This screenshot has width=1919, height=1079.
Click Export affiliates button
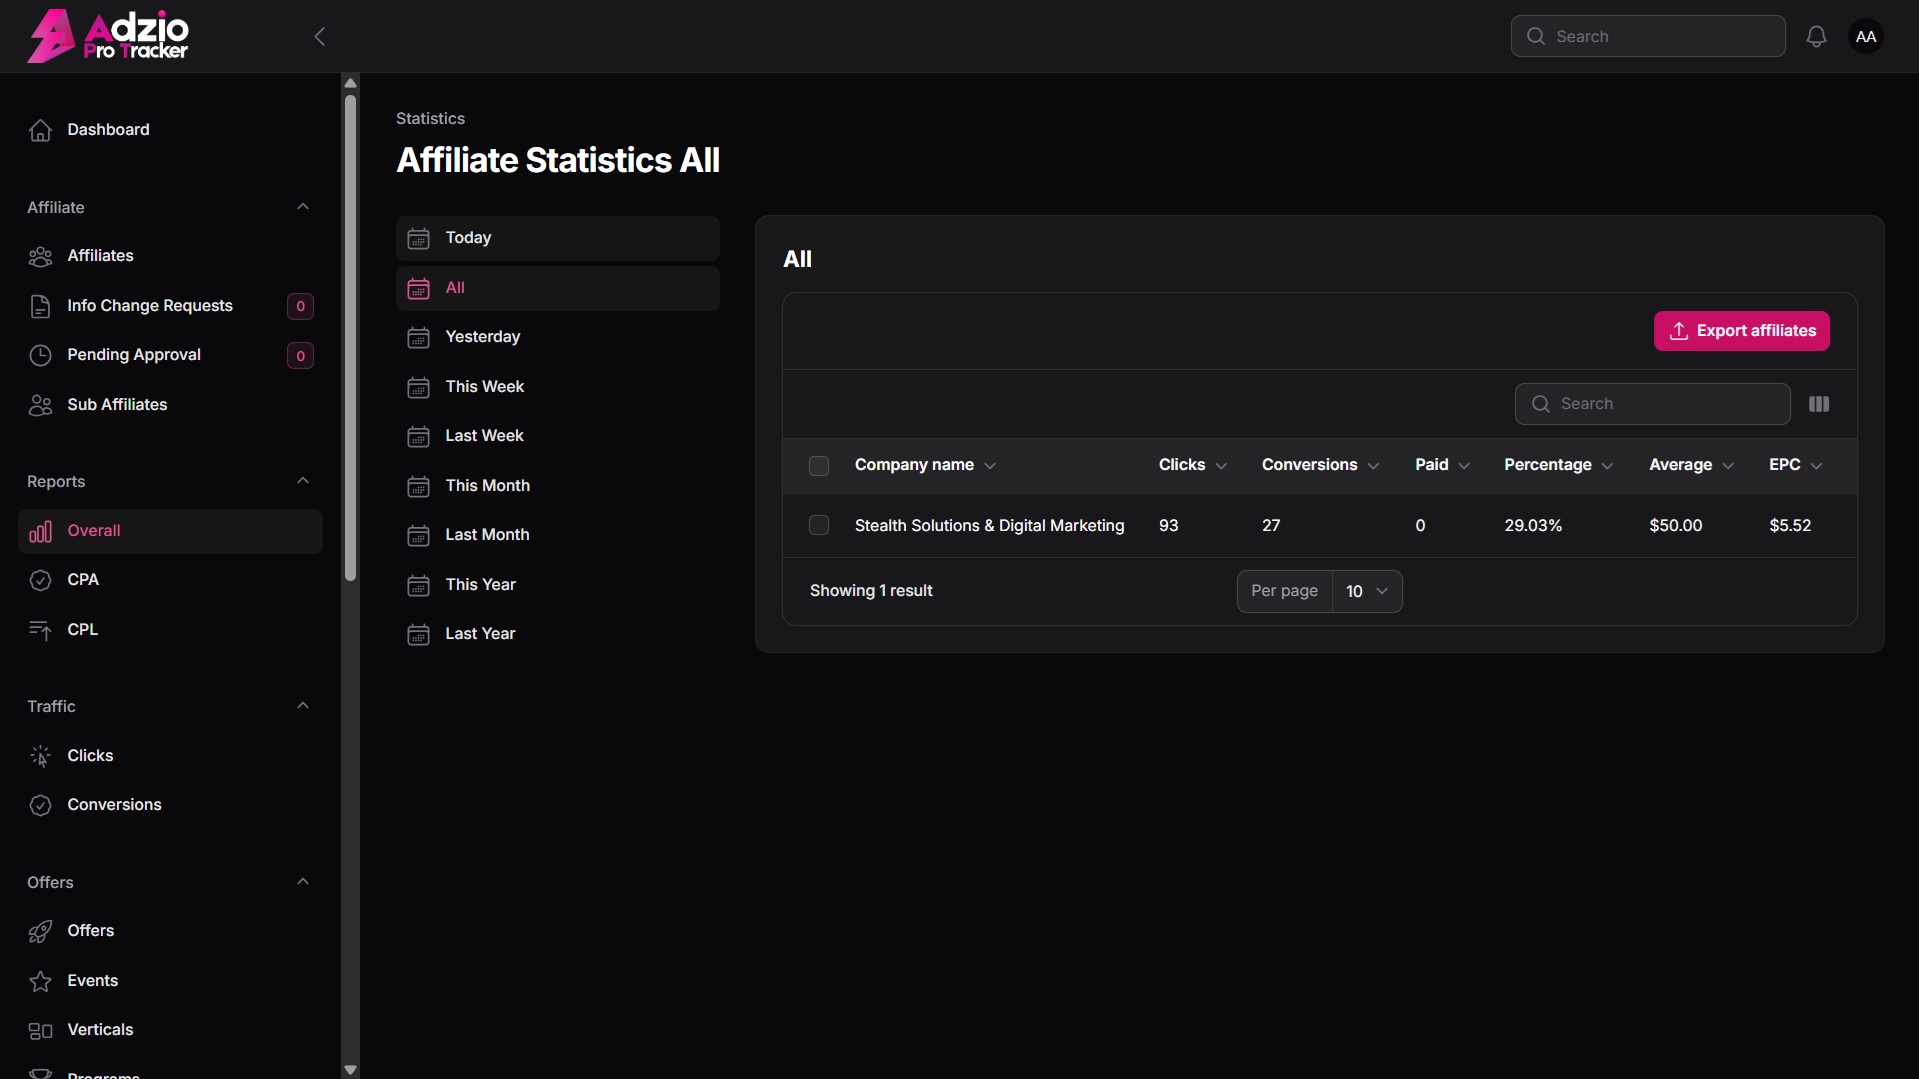pos(1742,331)
